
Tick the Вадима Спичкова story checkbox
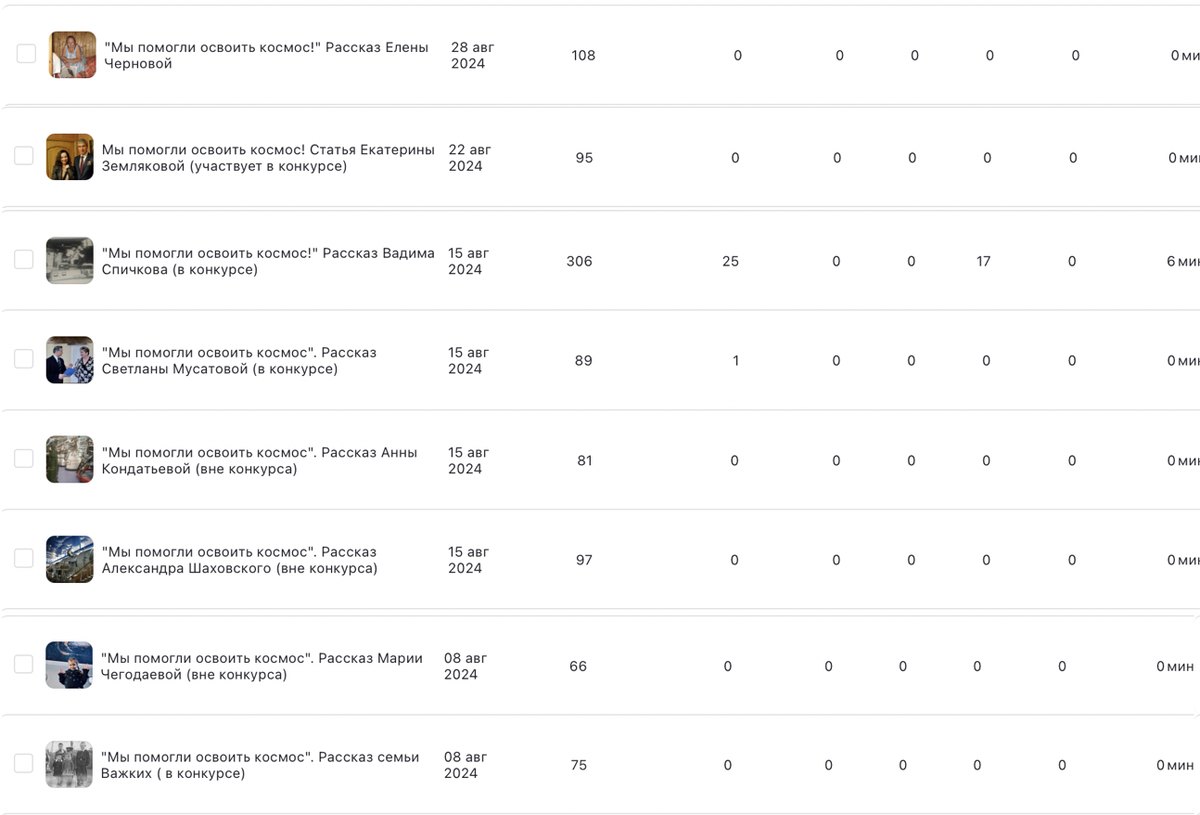coord(24,259)
